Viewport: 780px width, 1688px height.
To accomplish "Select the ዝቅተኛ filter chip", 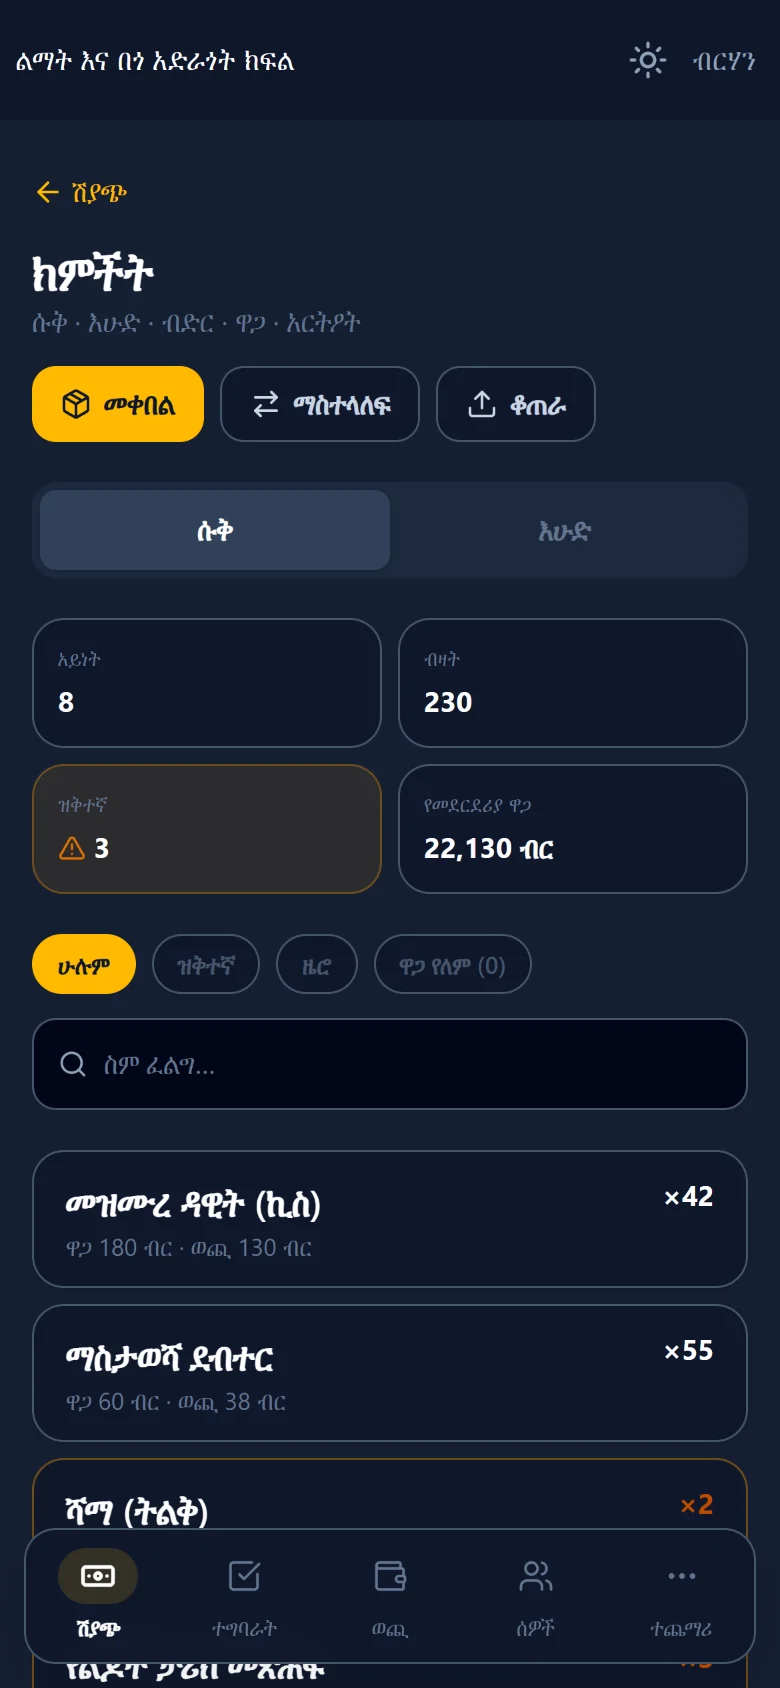I will point(206,964).
